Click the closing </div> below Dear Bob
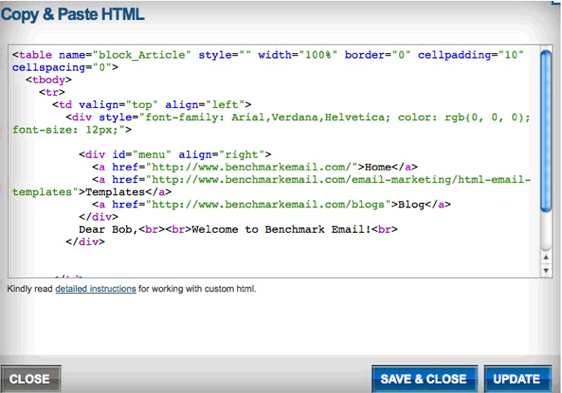This screenshot has height=393, width=562. pos(85,242)
